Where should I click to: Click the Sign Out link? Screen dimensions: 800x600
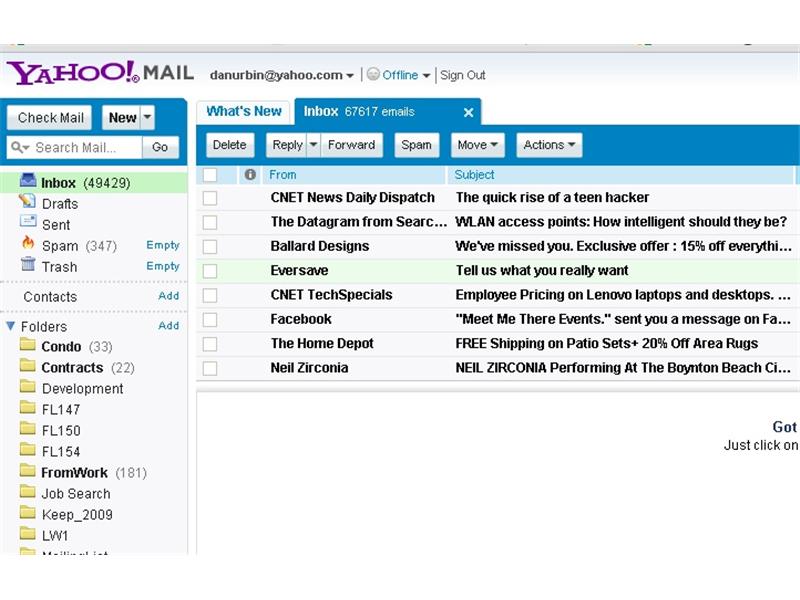point(463,75)
